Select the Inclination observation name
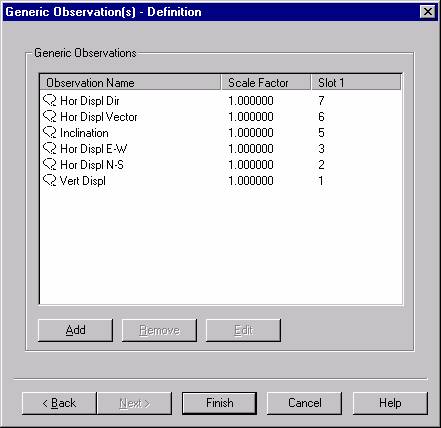The image size is (441, 428). (x=84, y=133)
